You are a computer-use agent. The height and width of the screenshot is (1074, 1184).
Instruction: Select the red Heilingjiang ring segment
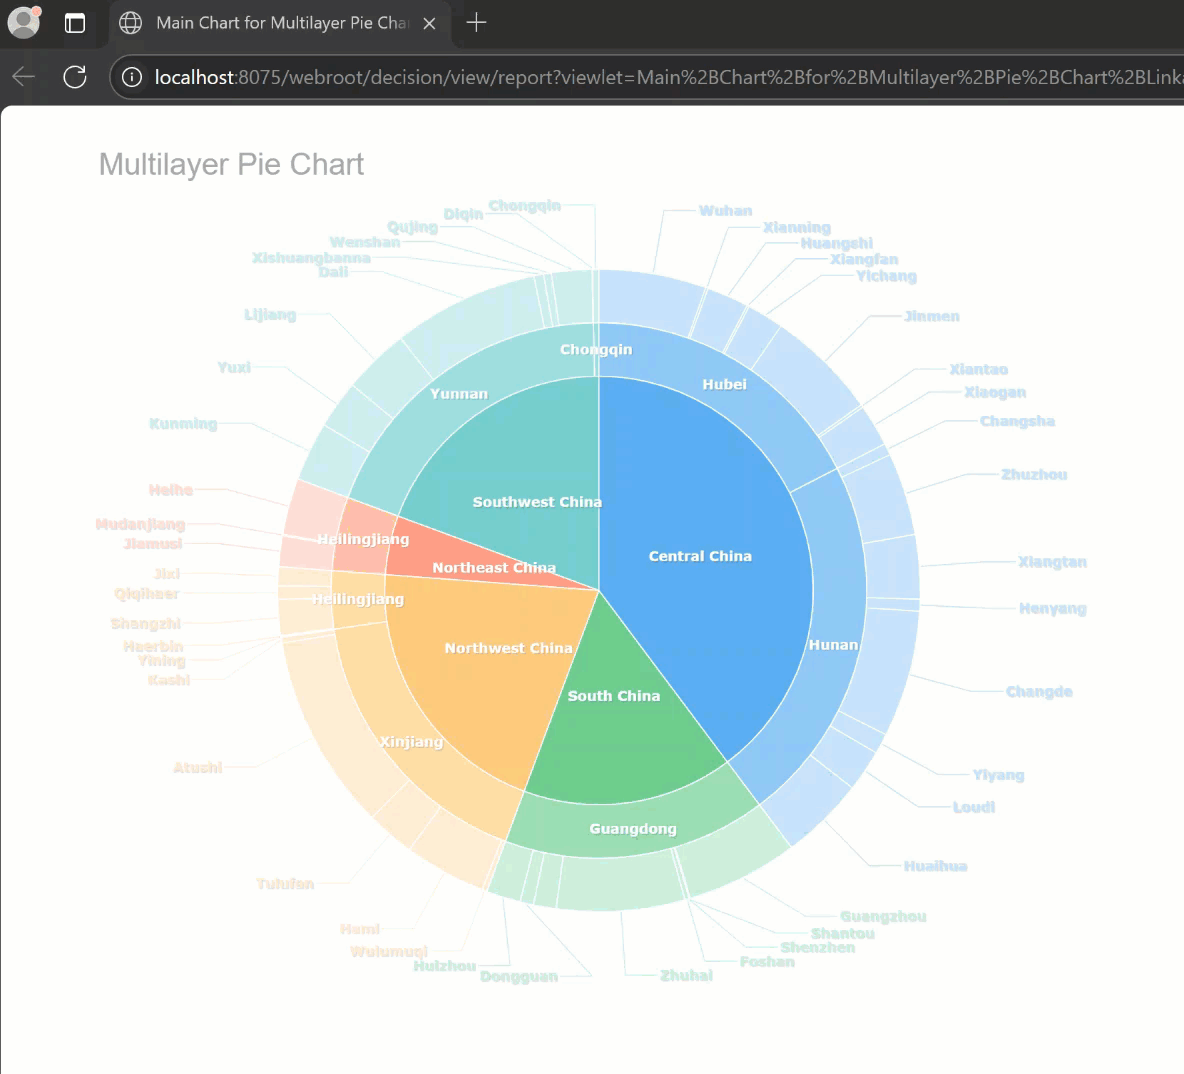click(362, 539)
